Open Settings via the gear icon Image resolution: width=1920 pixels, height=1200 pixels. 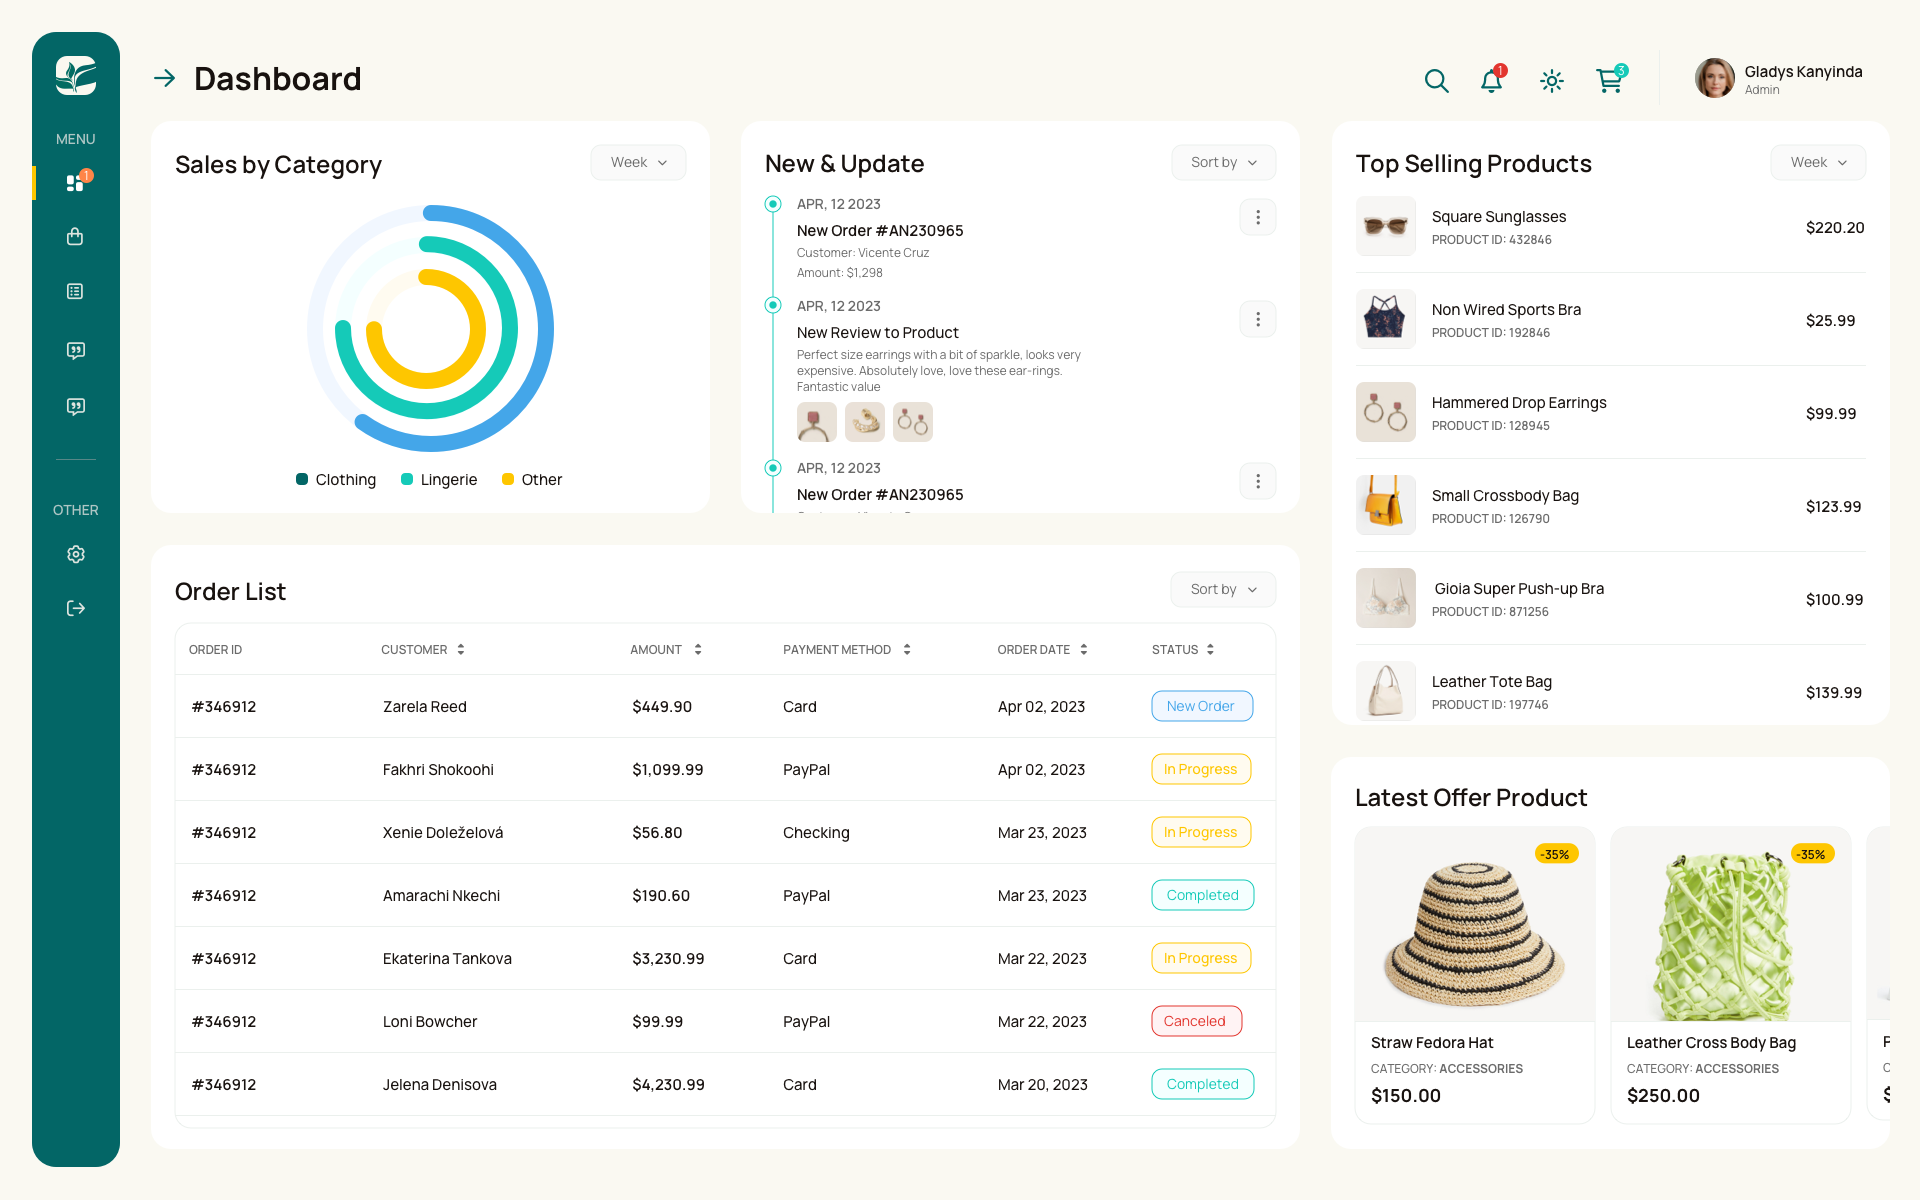click(75, 554)
